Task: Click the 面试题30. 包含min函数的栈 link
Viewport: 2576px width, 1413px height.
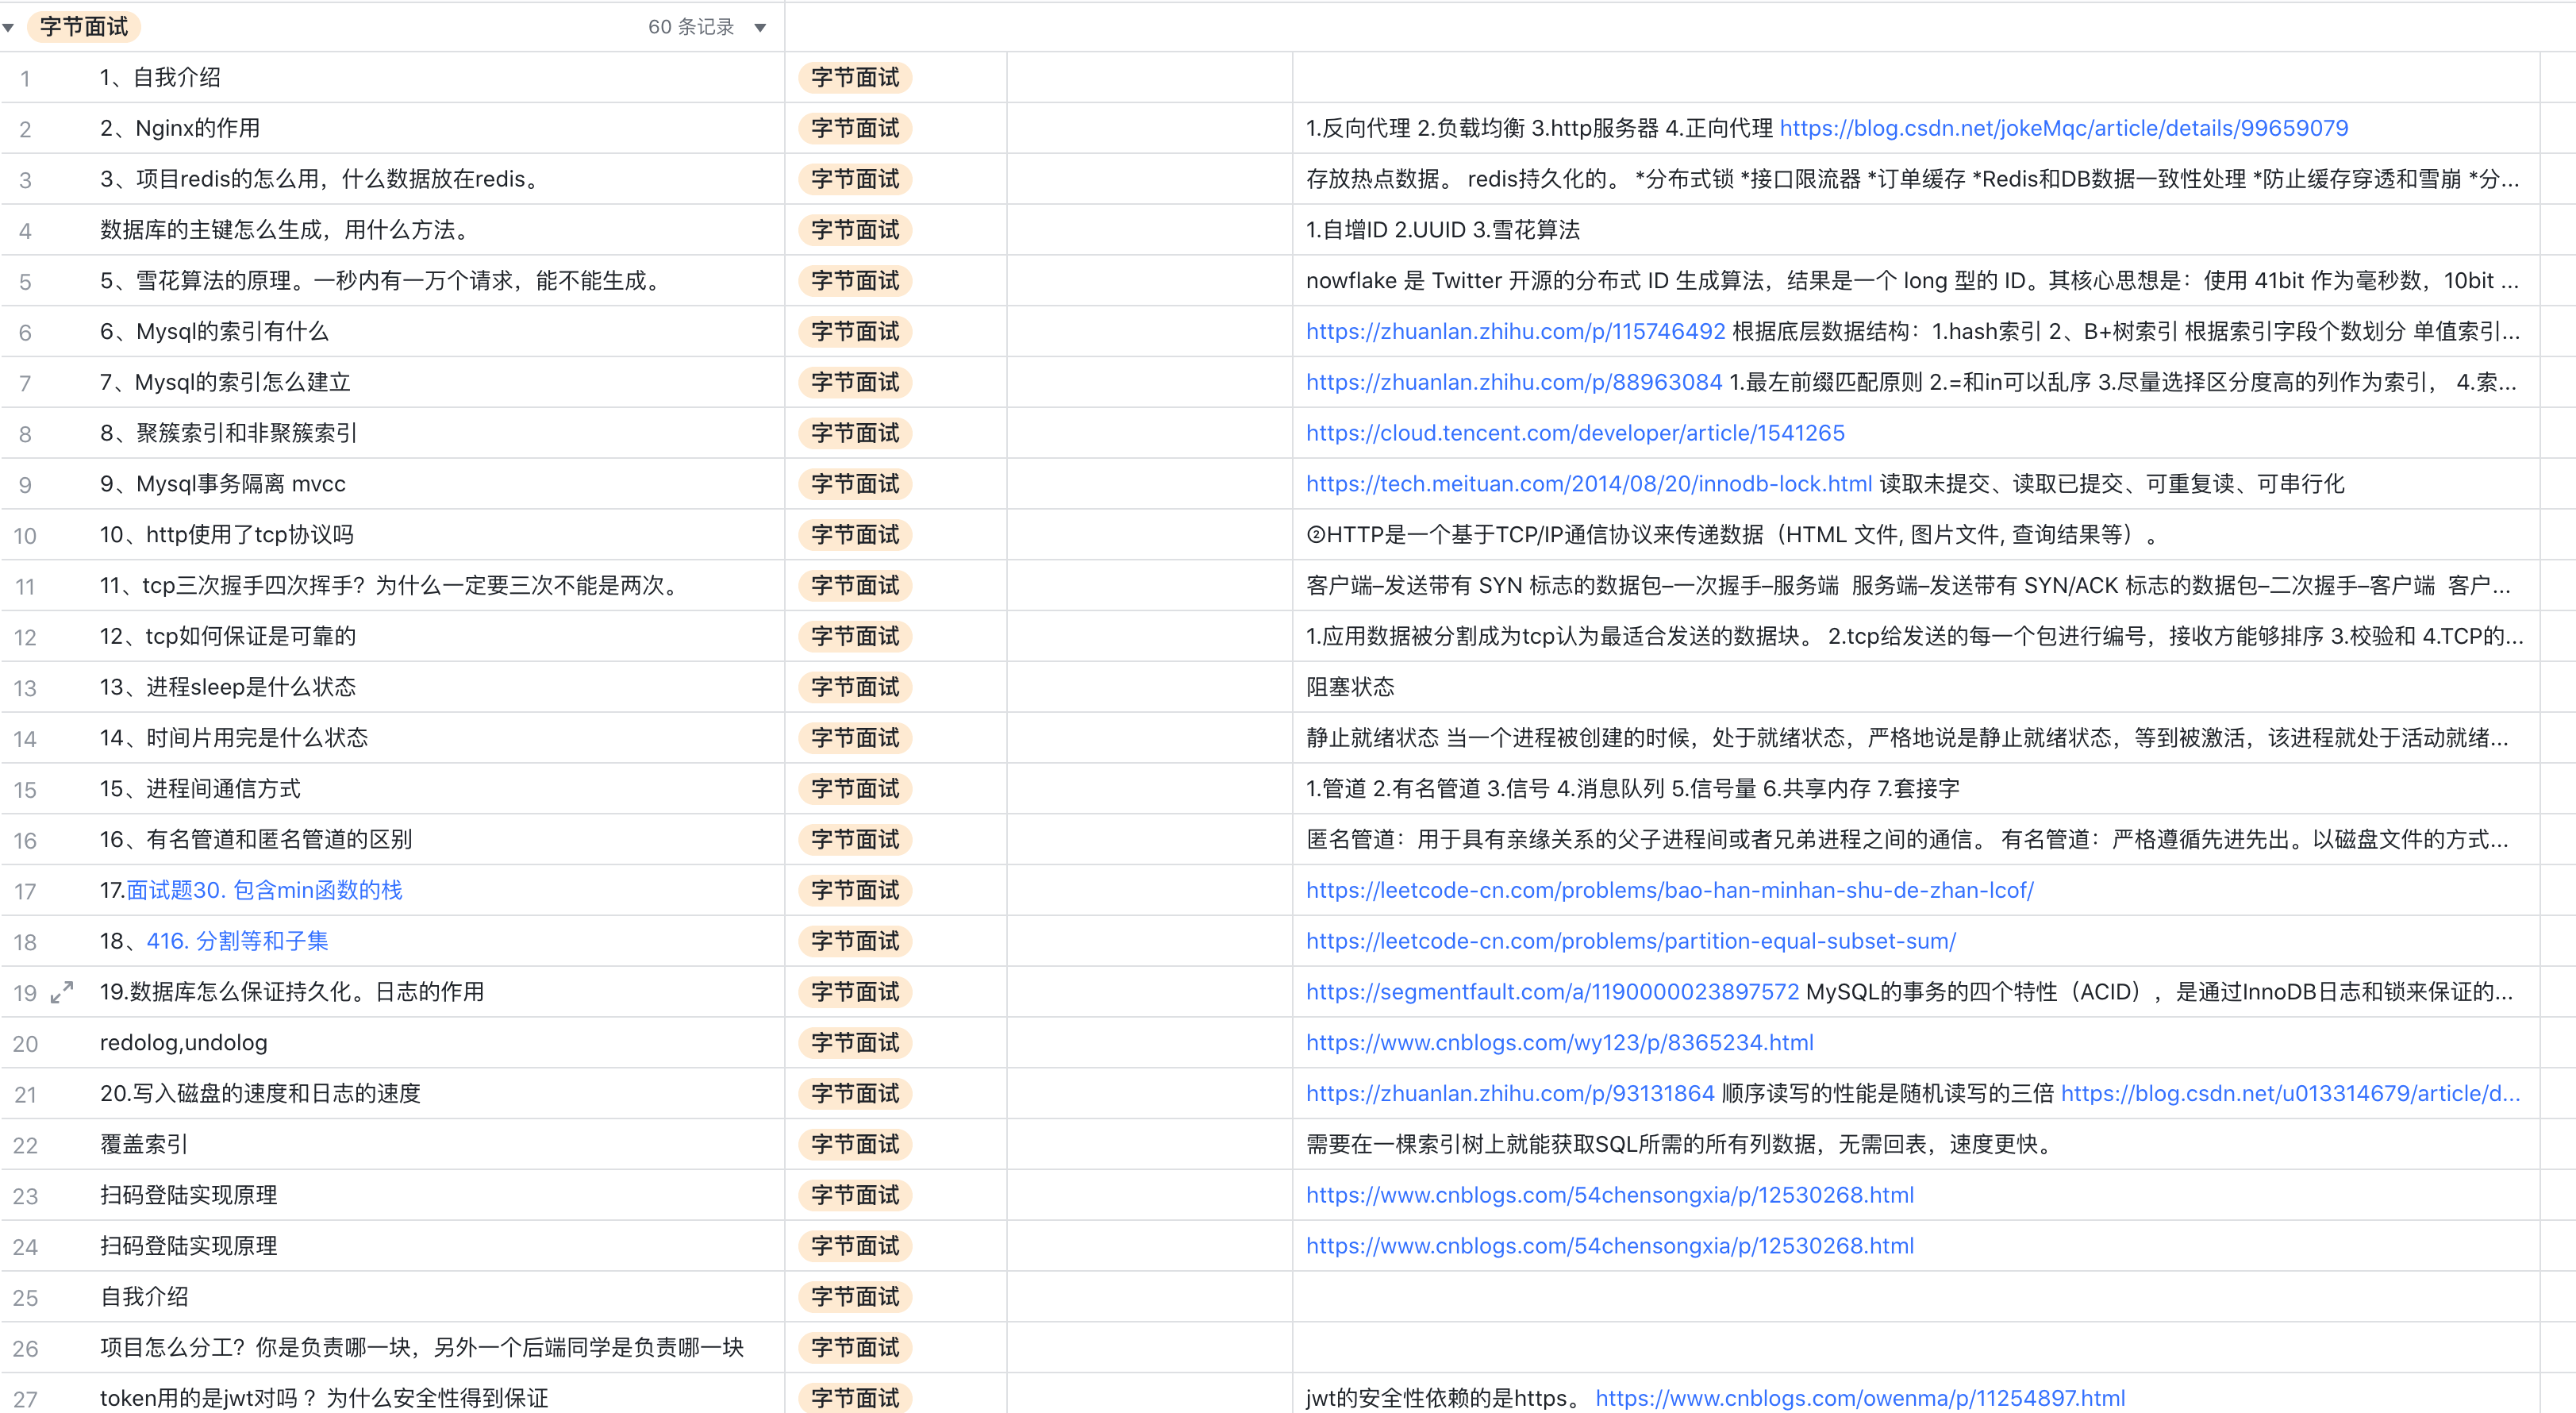Action: (264, 890)
